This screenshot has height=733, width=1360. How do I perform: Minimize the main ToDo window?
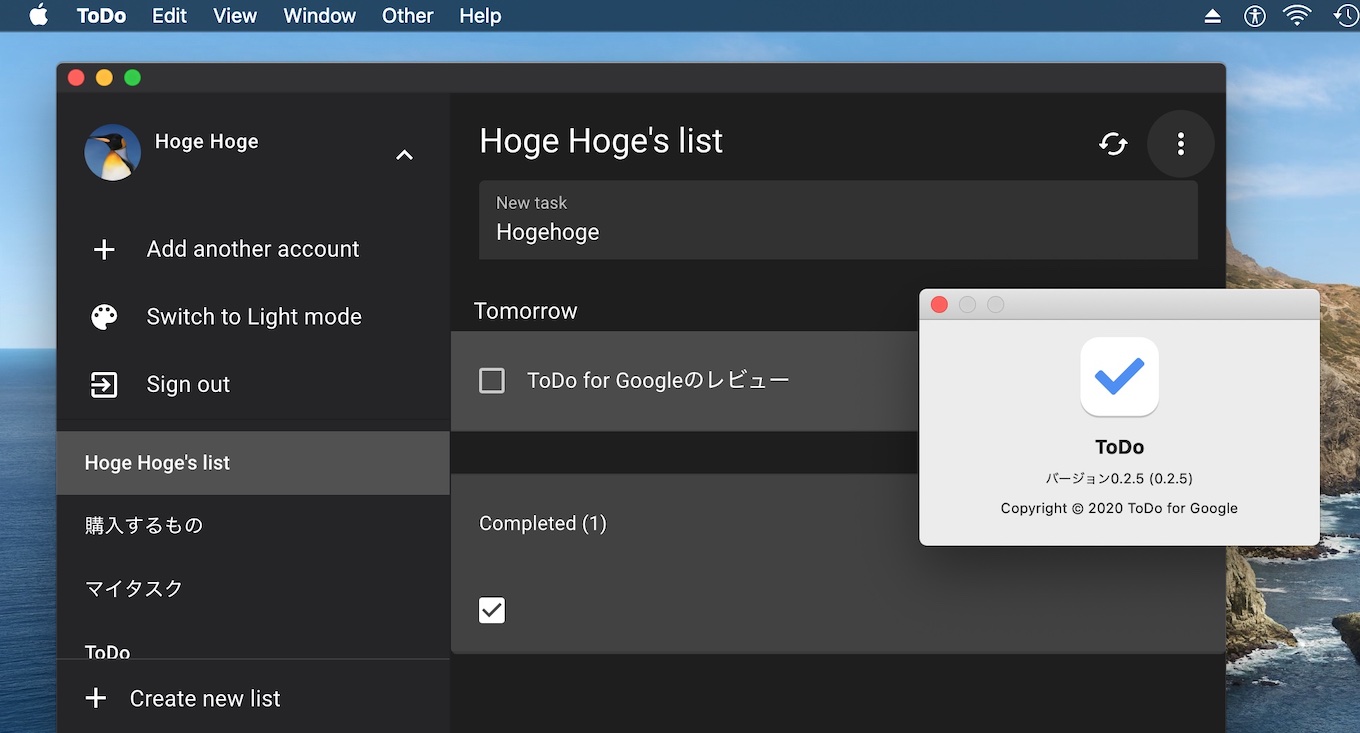pyautogui.click(x=104, y=78)
